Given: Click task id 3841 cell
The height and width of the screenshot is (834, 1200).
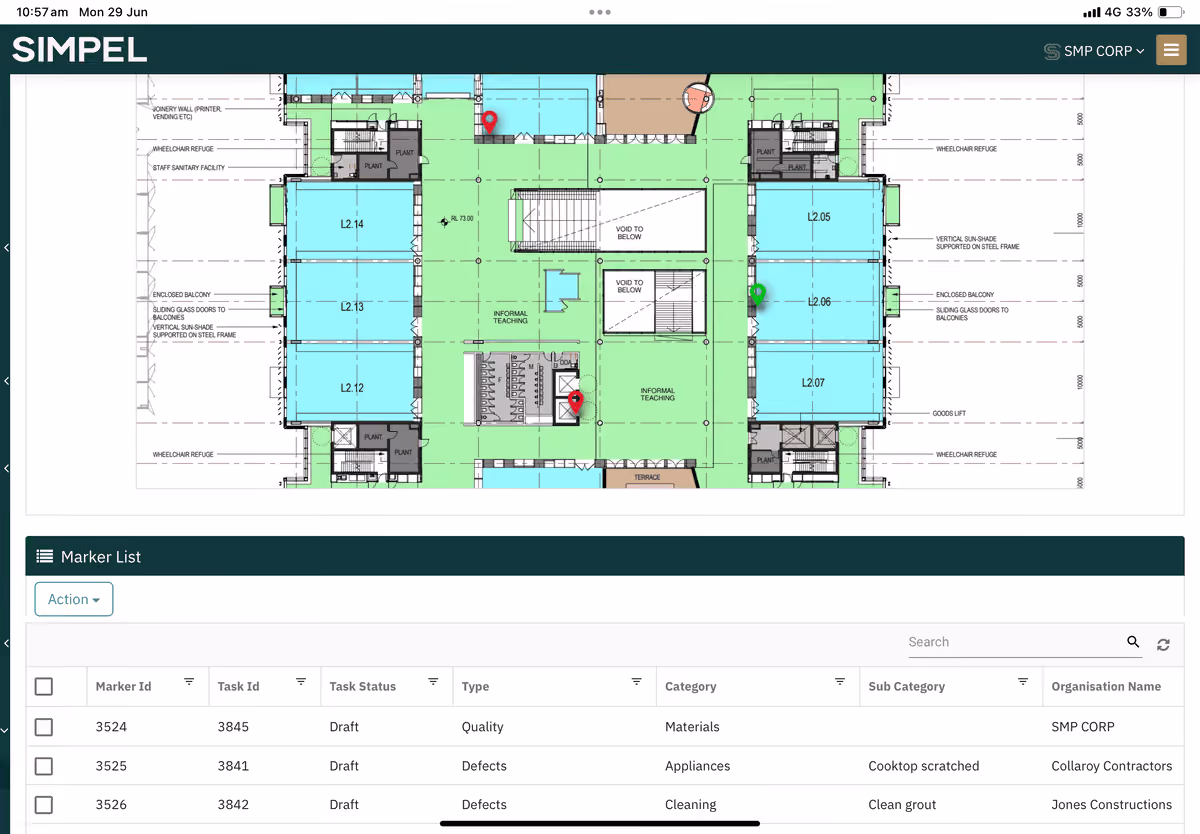Looking at the screenshot, I should [x=233, y=766].
